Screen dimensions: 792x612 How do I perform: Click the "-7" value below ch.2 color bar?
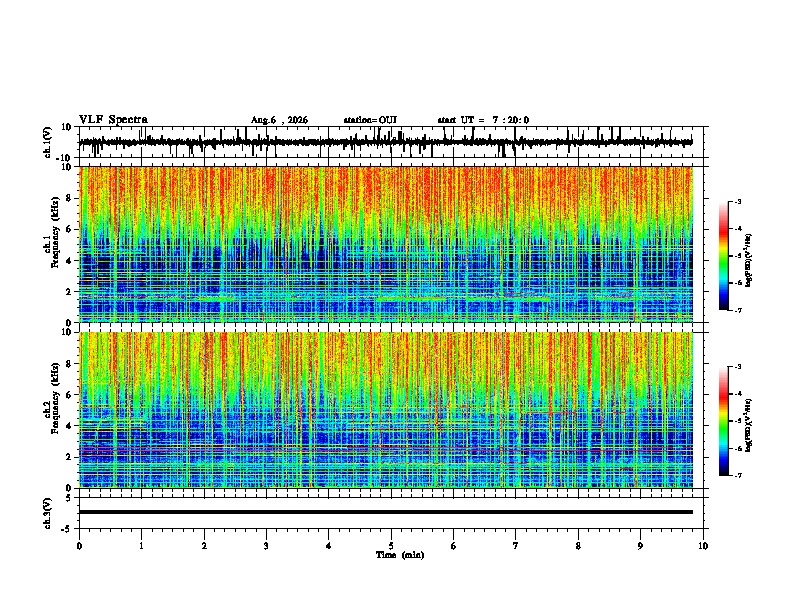point(738,475)
